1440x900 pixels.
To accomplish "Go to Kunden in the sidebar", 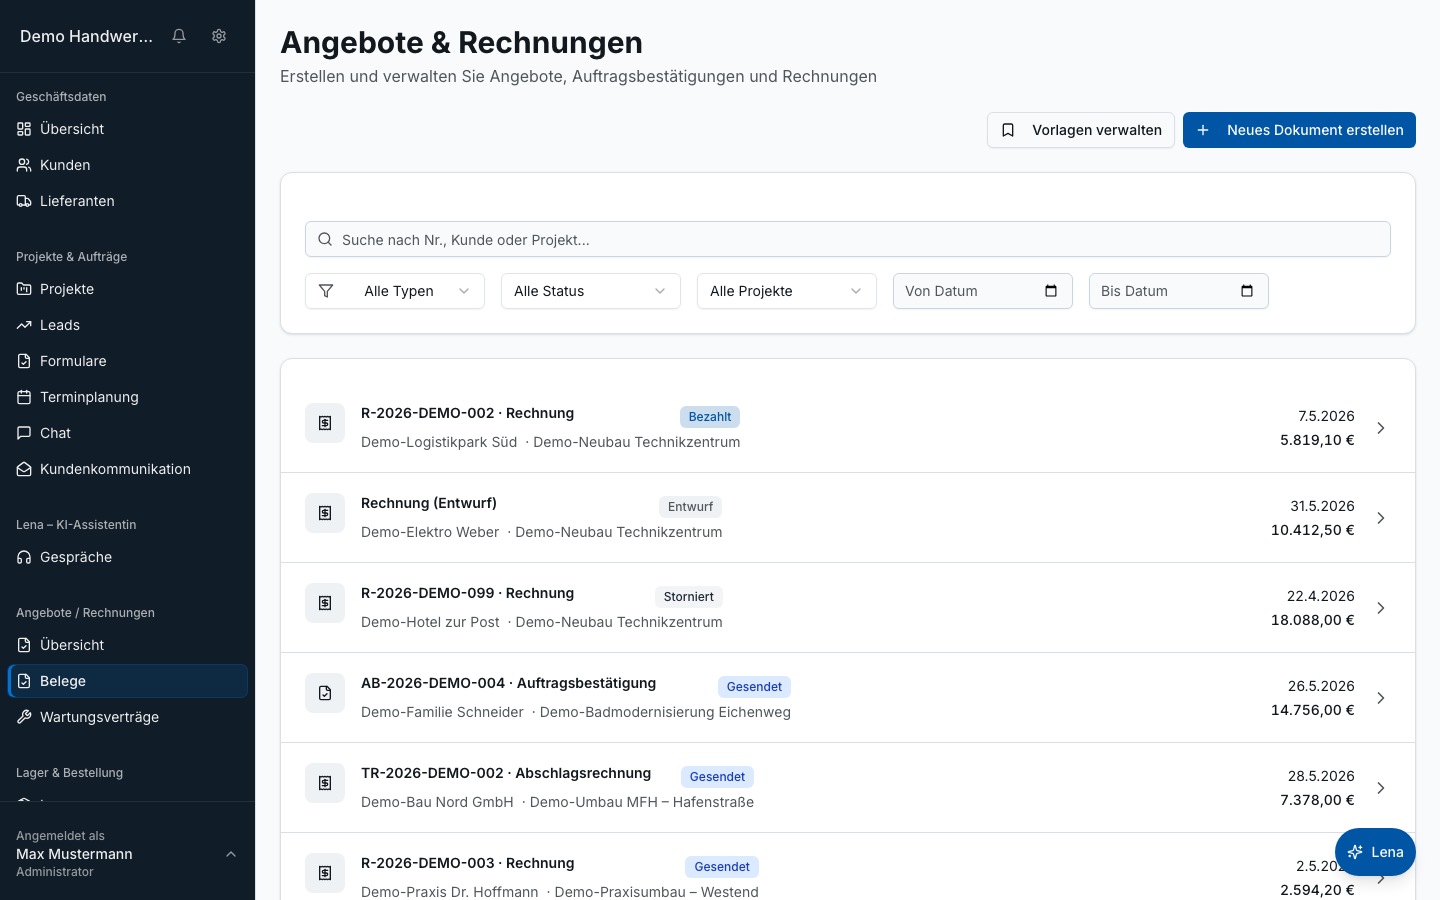I will click(127, 165).
